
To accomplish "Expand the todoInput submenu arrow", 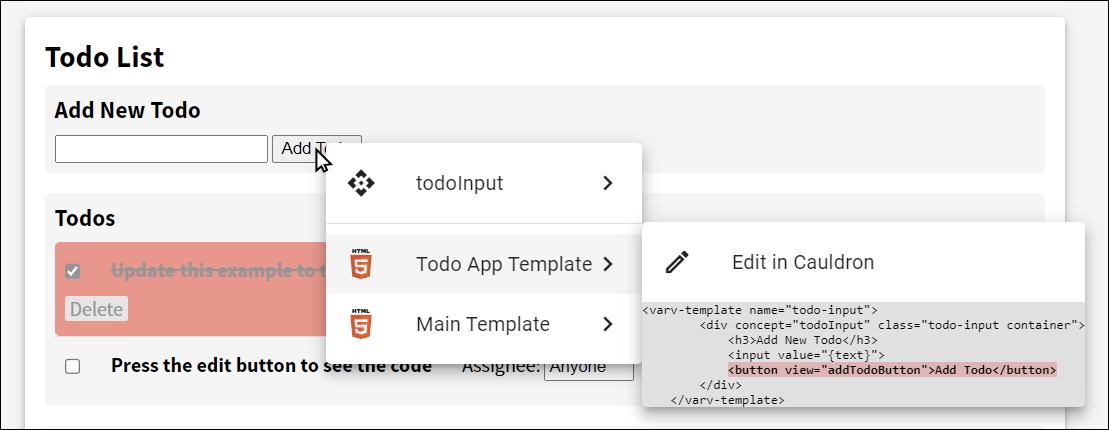I will pos(607,183).
